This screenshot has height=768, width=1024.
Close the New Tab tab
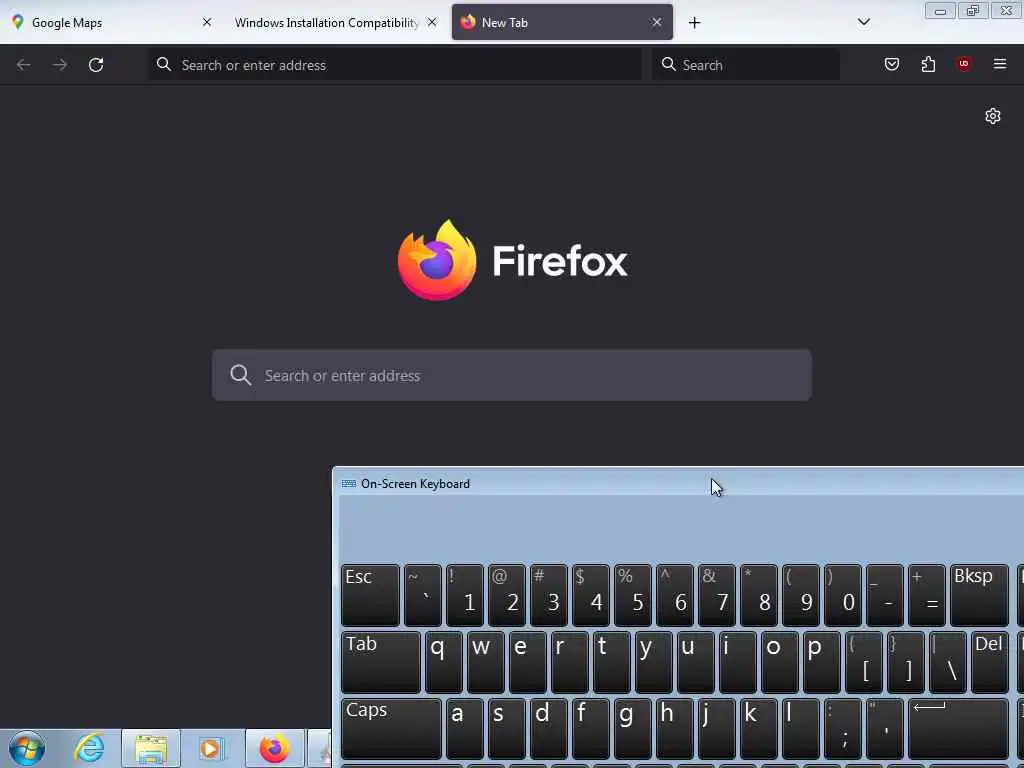tap(657, 22)
